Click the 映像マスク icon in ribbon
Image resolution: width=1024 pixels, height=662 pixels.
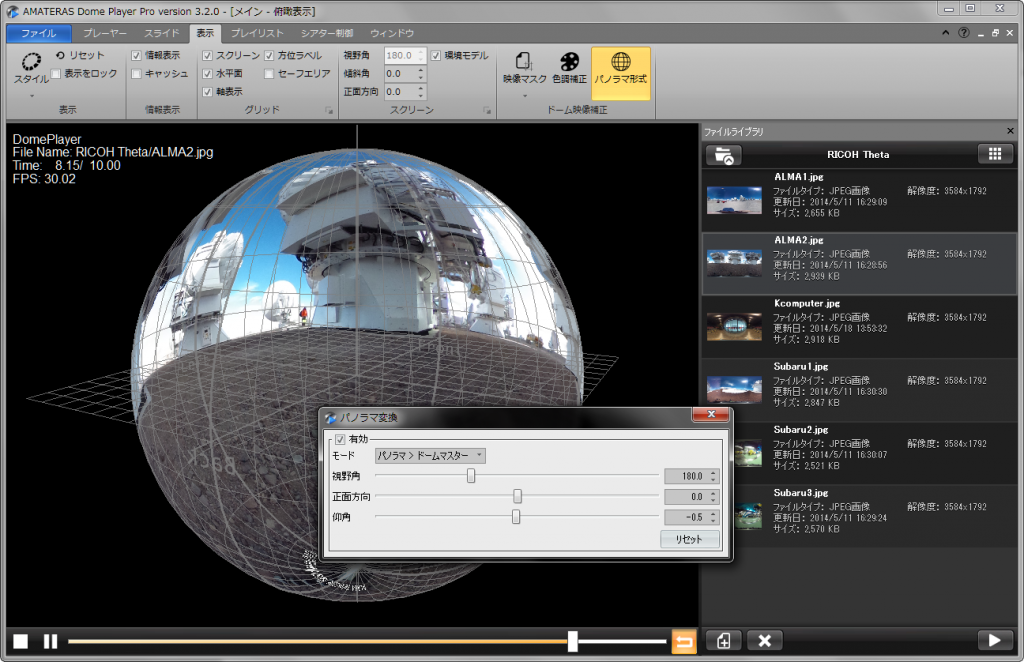pyautogui.click(x=525, y=63)
